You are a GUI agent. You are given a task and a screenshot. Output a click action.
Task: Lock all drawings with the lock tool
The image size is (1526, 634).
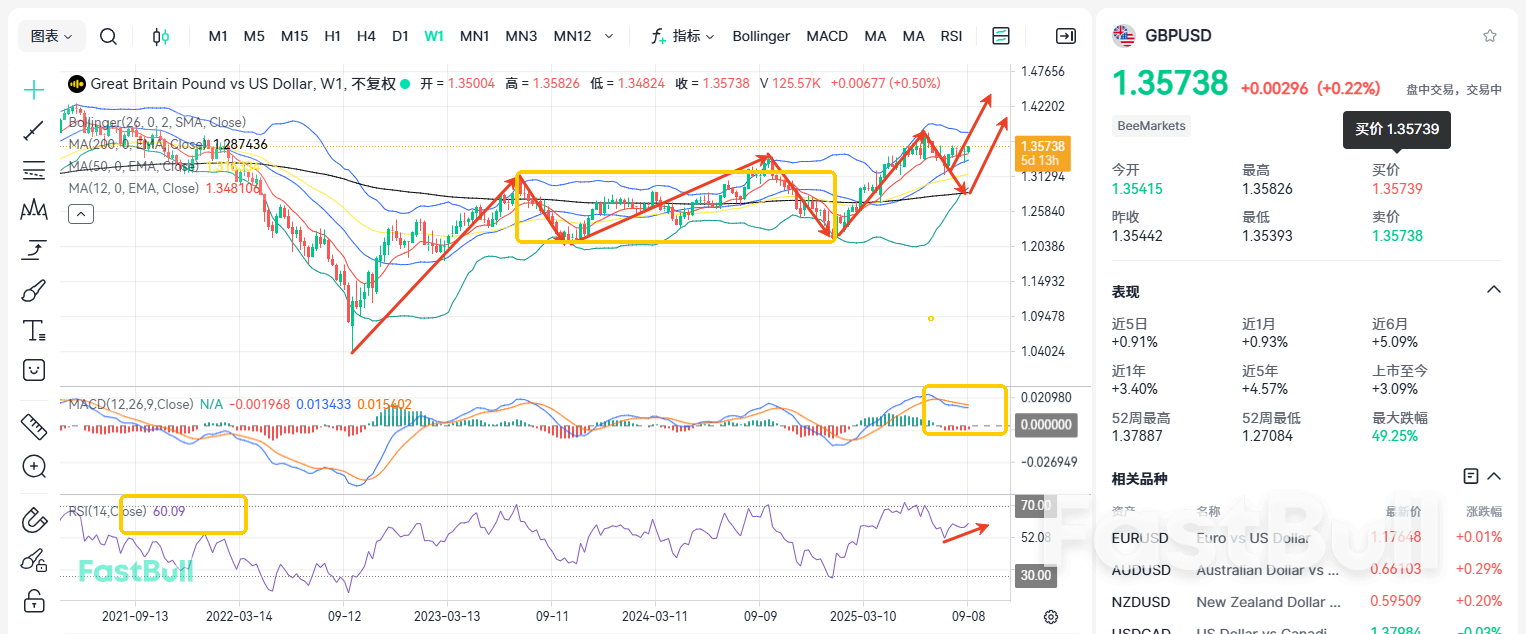33,601
